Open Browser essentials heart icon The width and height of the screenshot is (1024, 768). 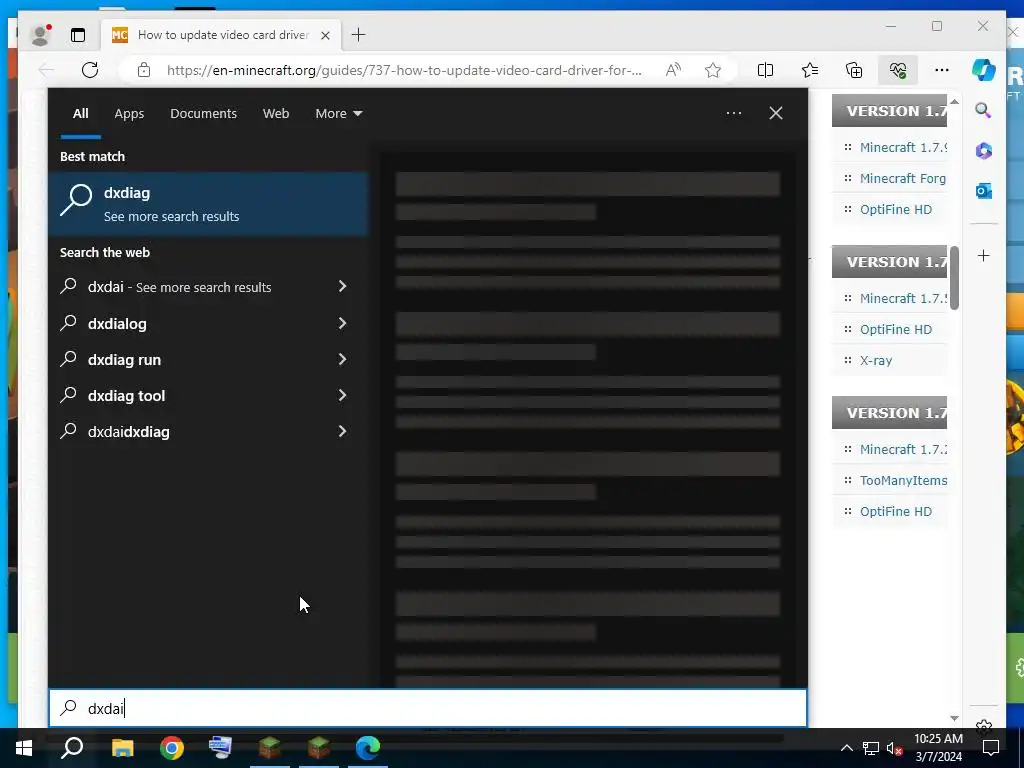click(897, 70)
